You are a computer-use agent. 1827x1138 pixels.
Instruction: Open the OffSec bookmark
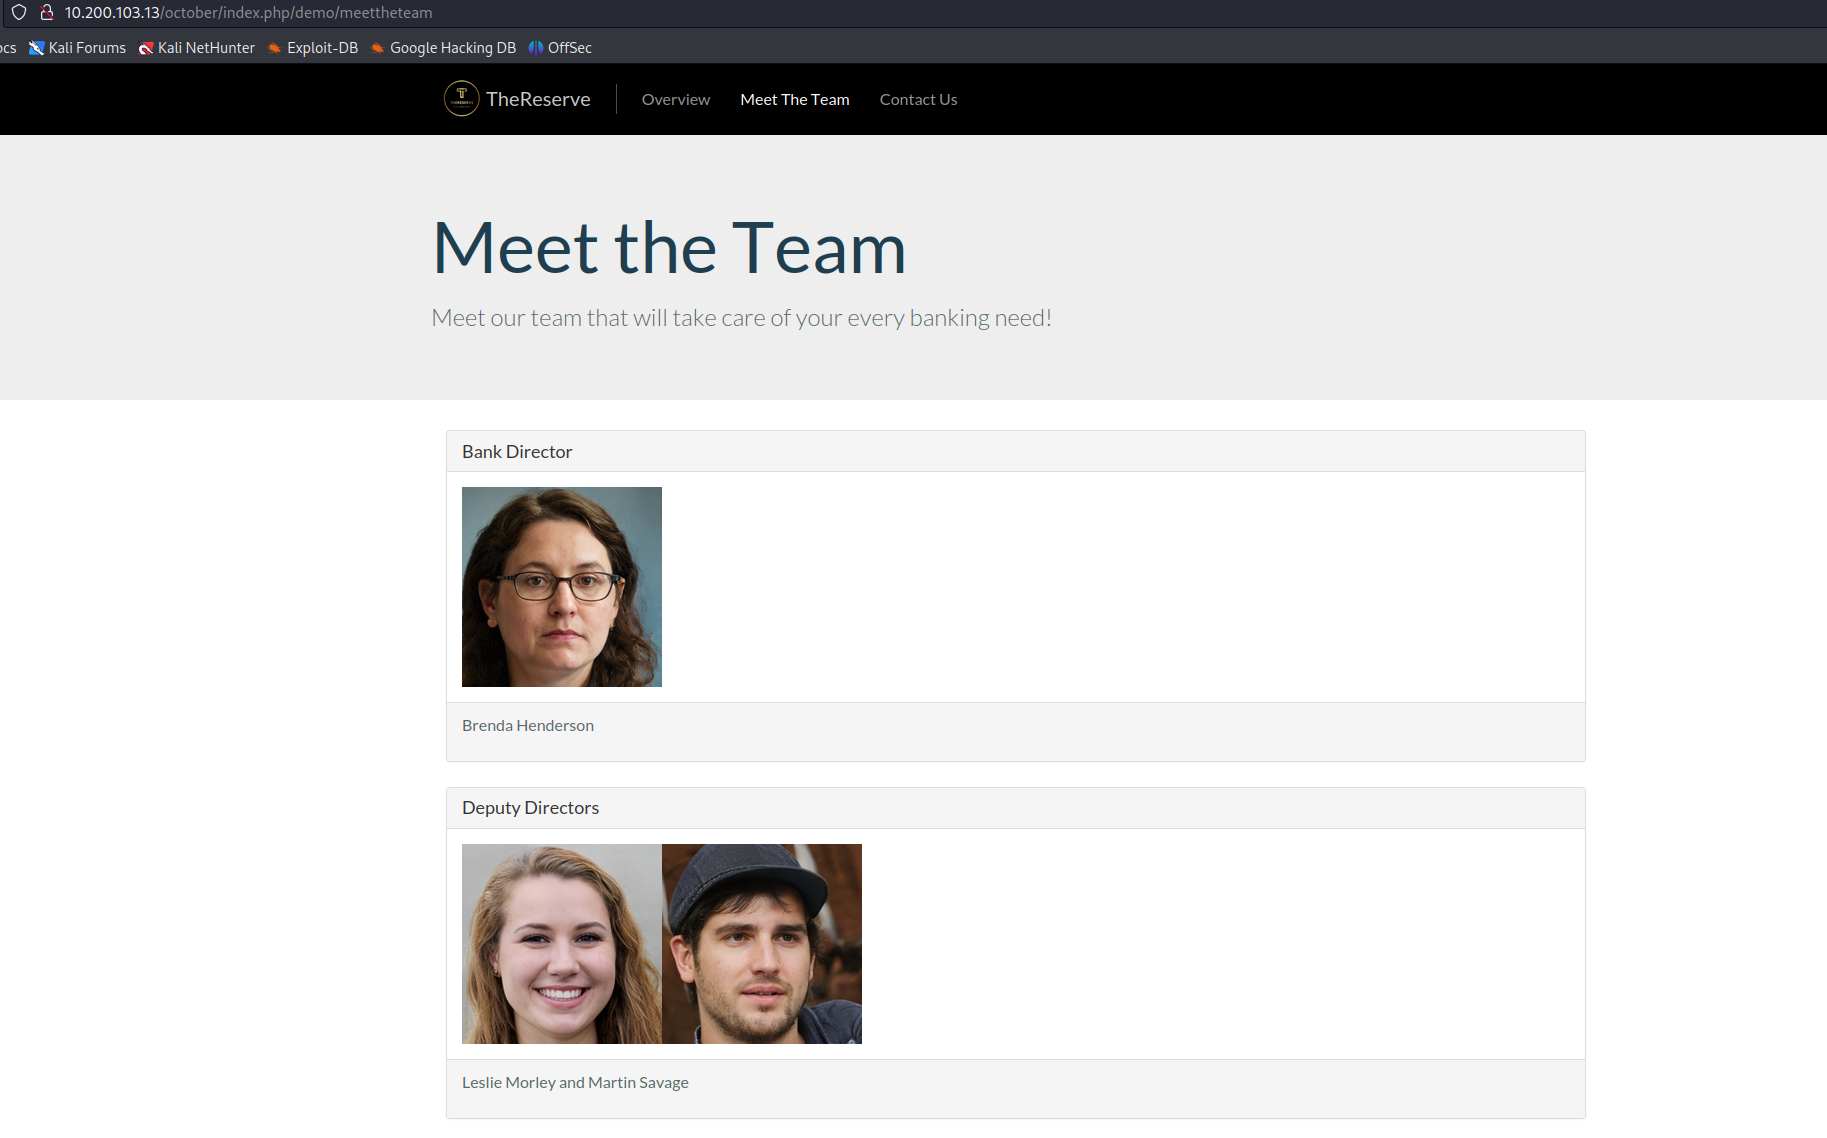pos(560,48)
